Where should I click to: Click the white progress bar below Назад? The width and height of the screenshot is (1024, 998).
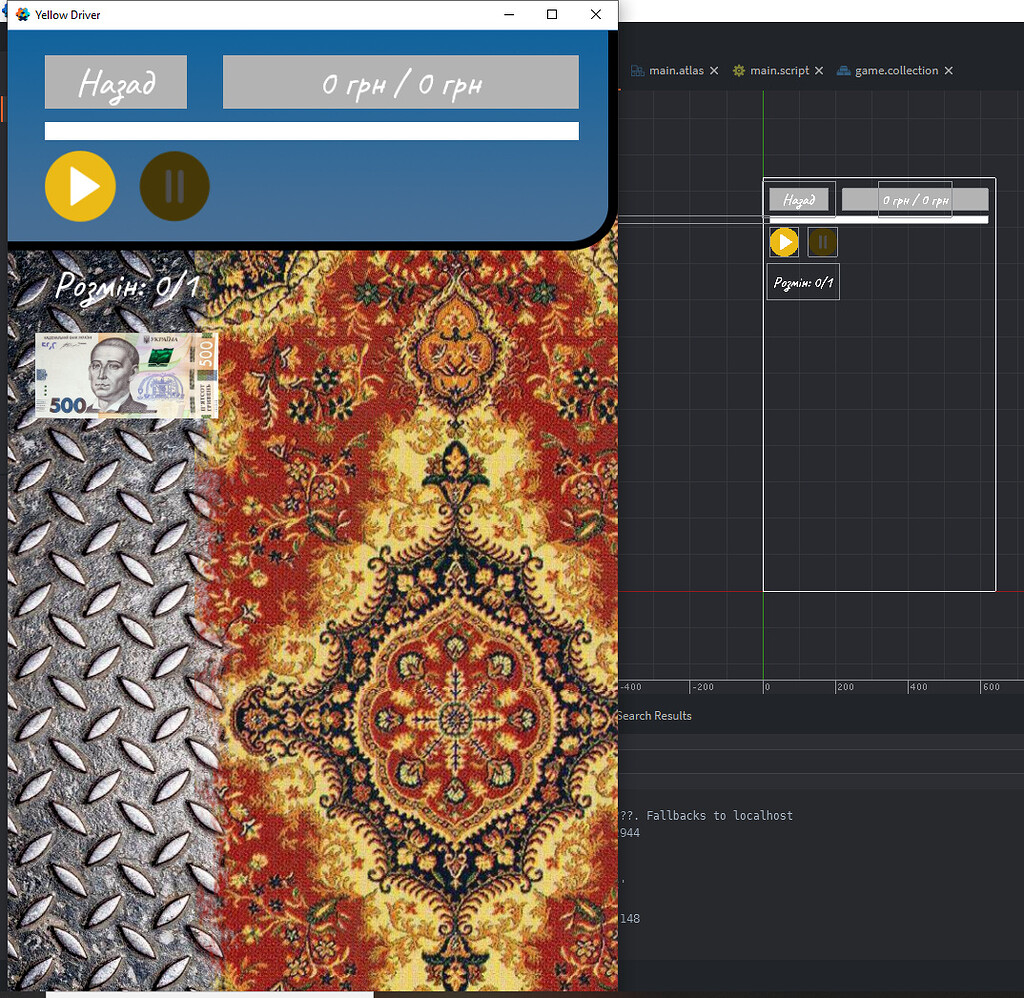pos(311,131)
